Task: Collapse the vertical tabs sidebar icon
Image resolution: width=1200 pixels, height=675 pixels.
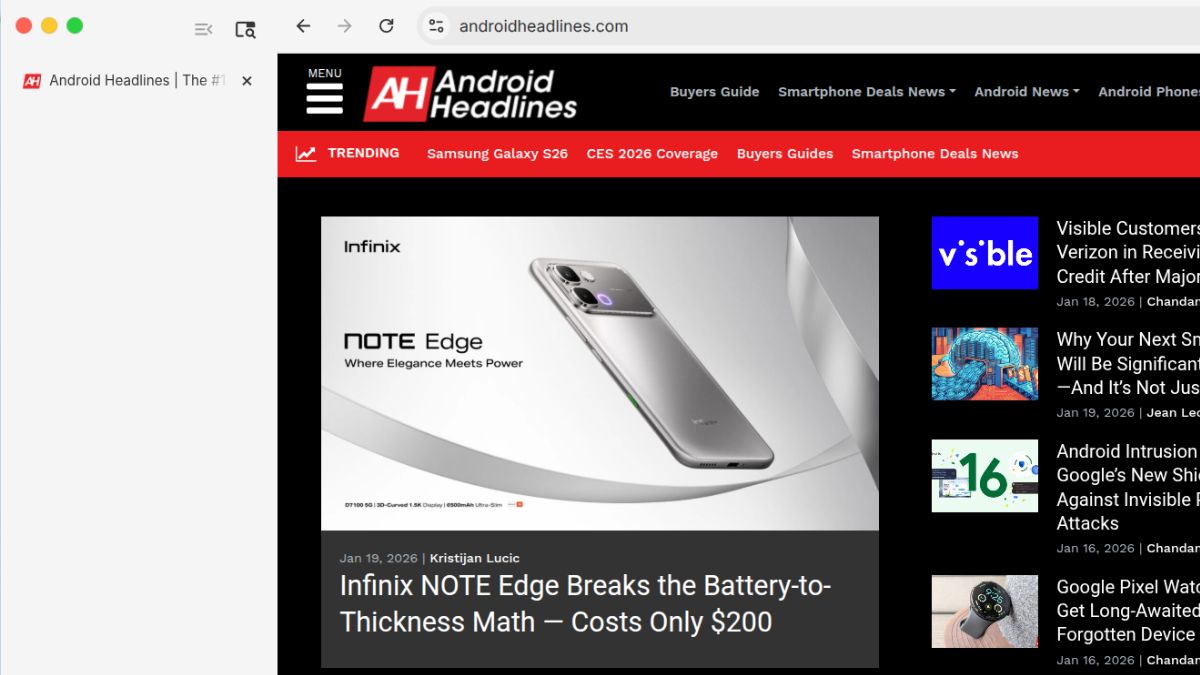Action: click(x=203, y=29)
